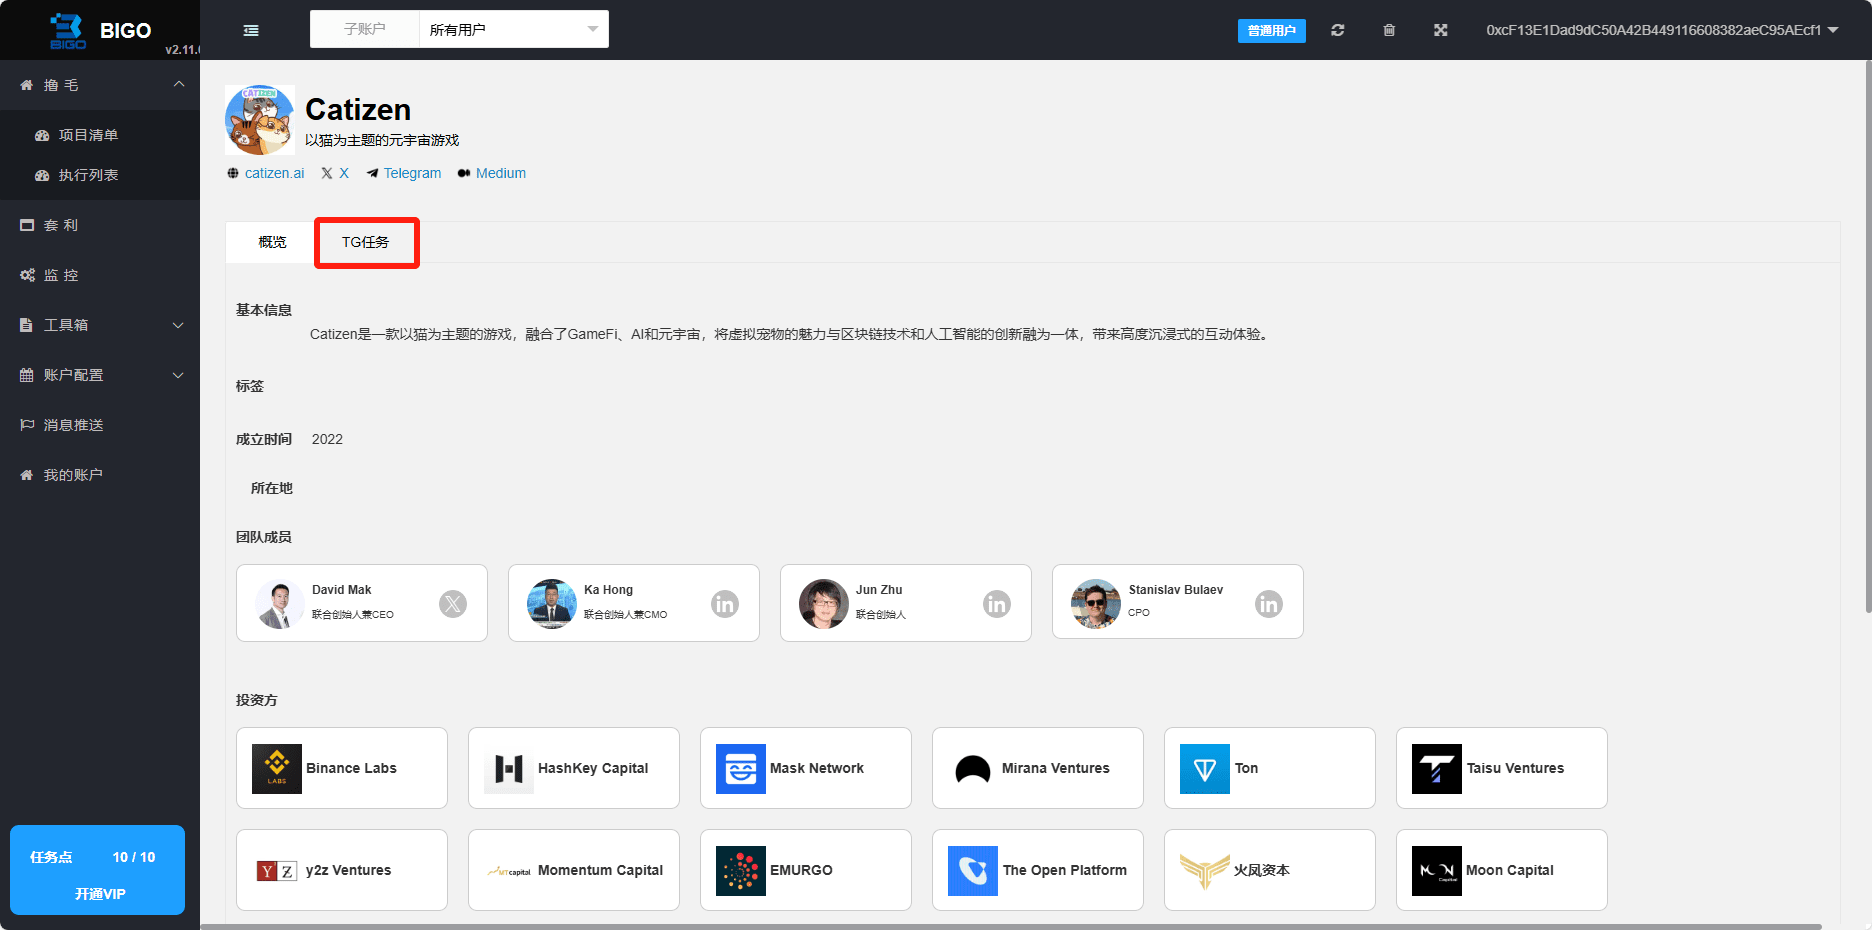Open the 所有用户 sub-account dropdown
Screen dimensions: 1872x930
[514, 30]
